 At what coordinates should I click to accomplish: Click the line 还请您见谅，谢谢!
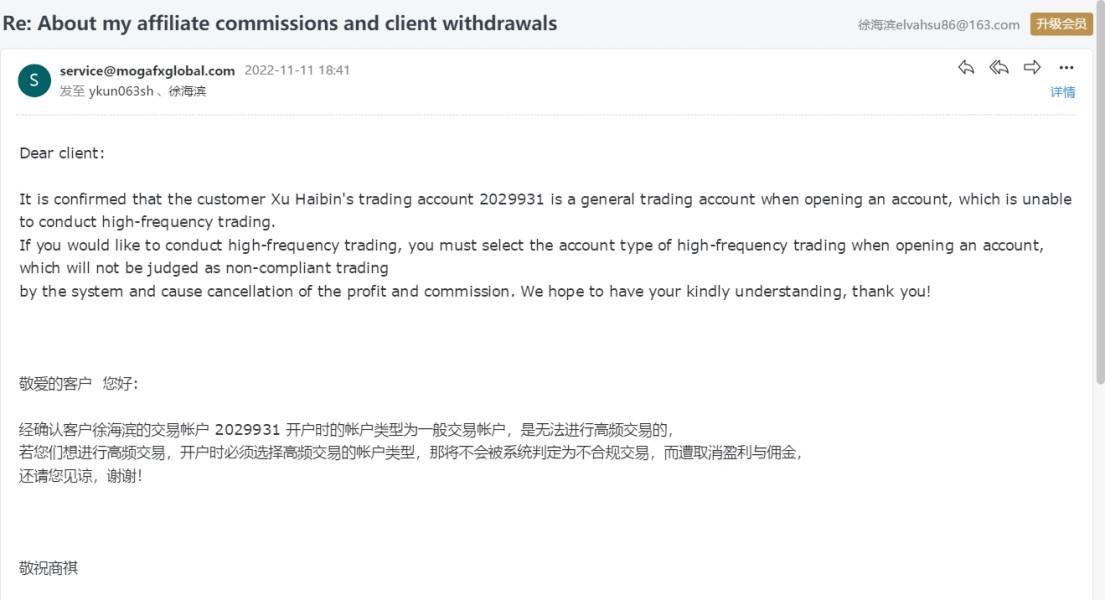81,476
